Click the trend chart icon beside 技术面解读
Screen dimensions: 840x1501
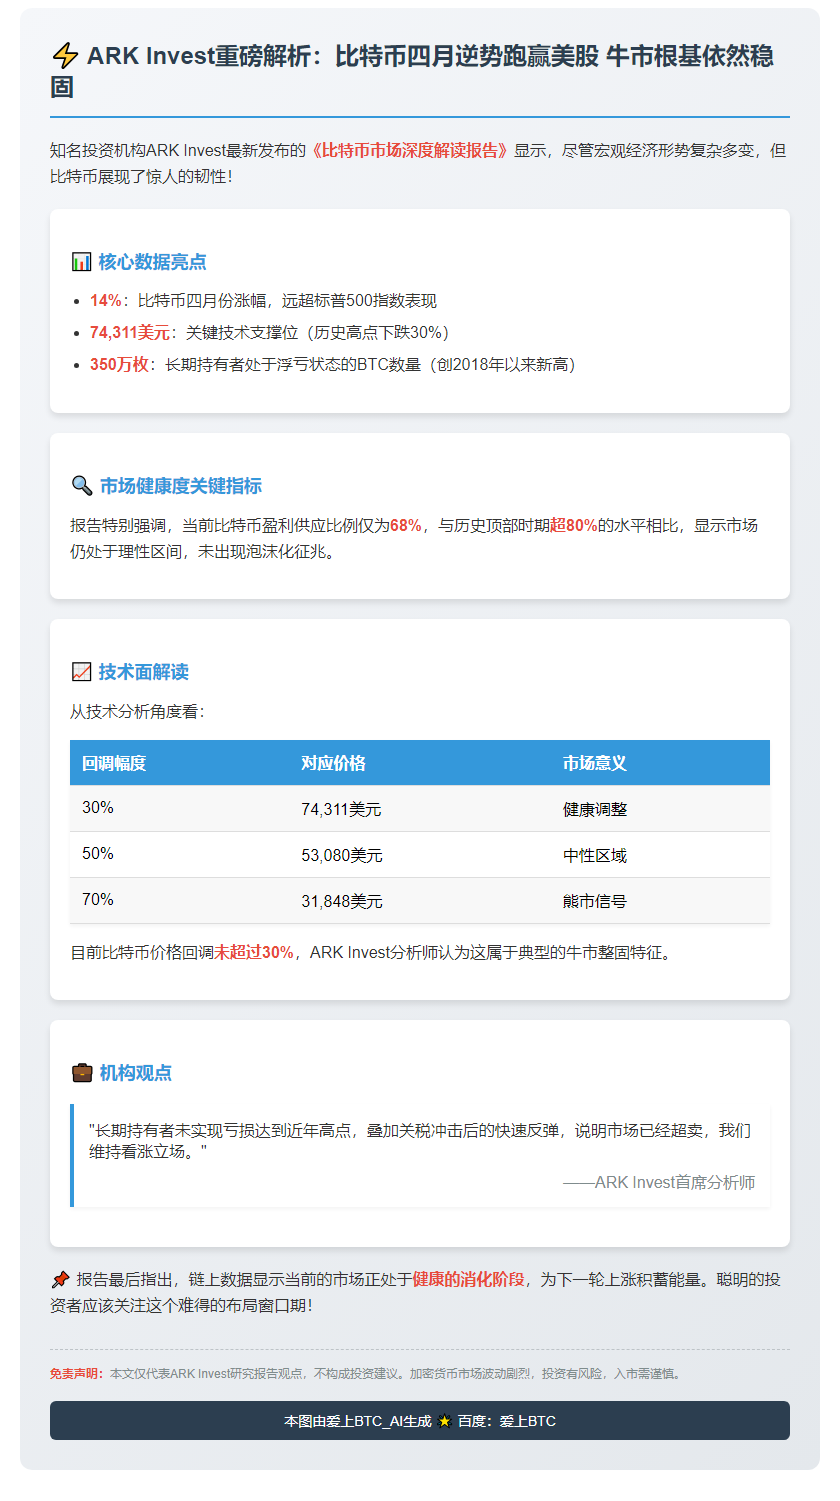81,672
